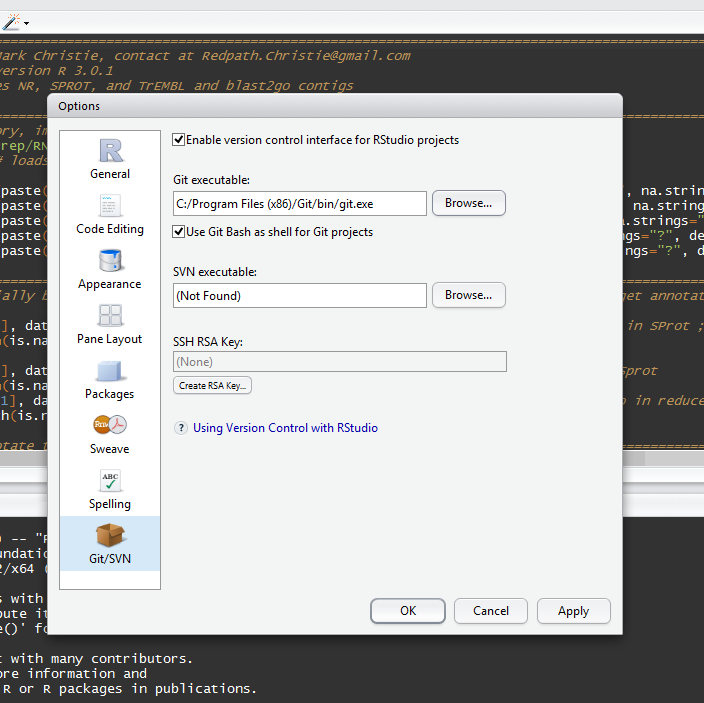Toggle Enable version control interface checkbox
This screenshot has width=704, height=703.
point(179,140)
